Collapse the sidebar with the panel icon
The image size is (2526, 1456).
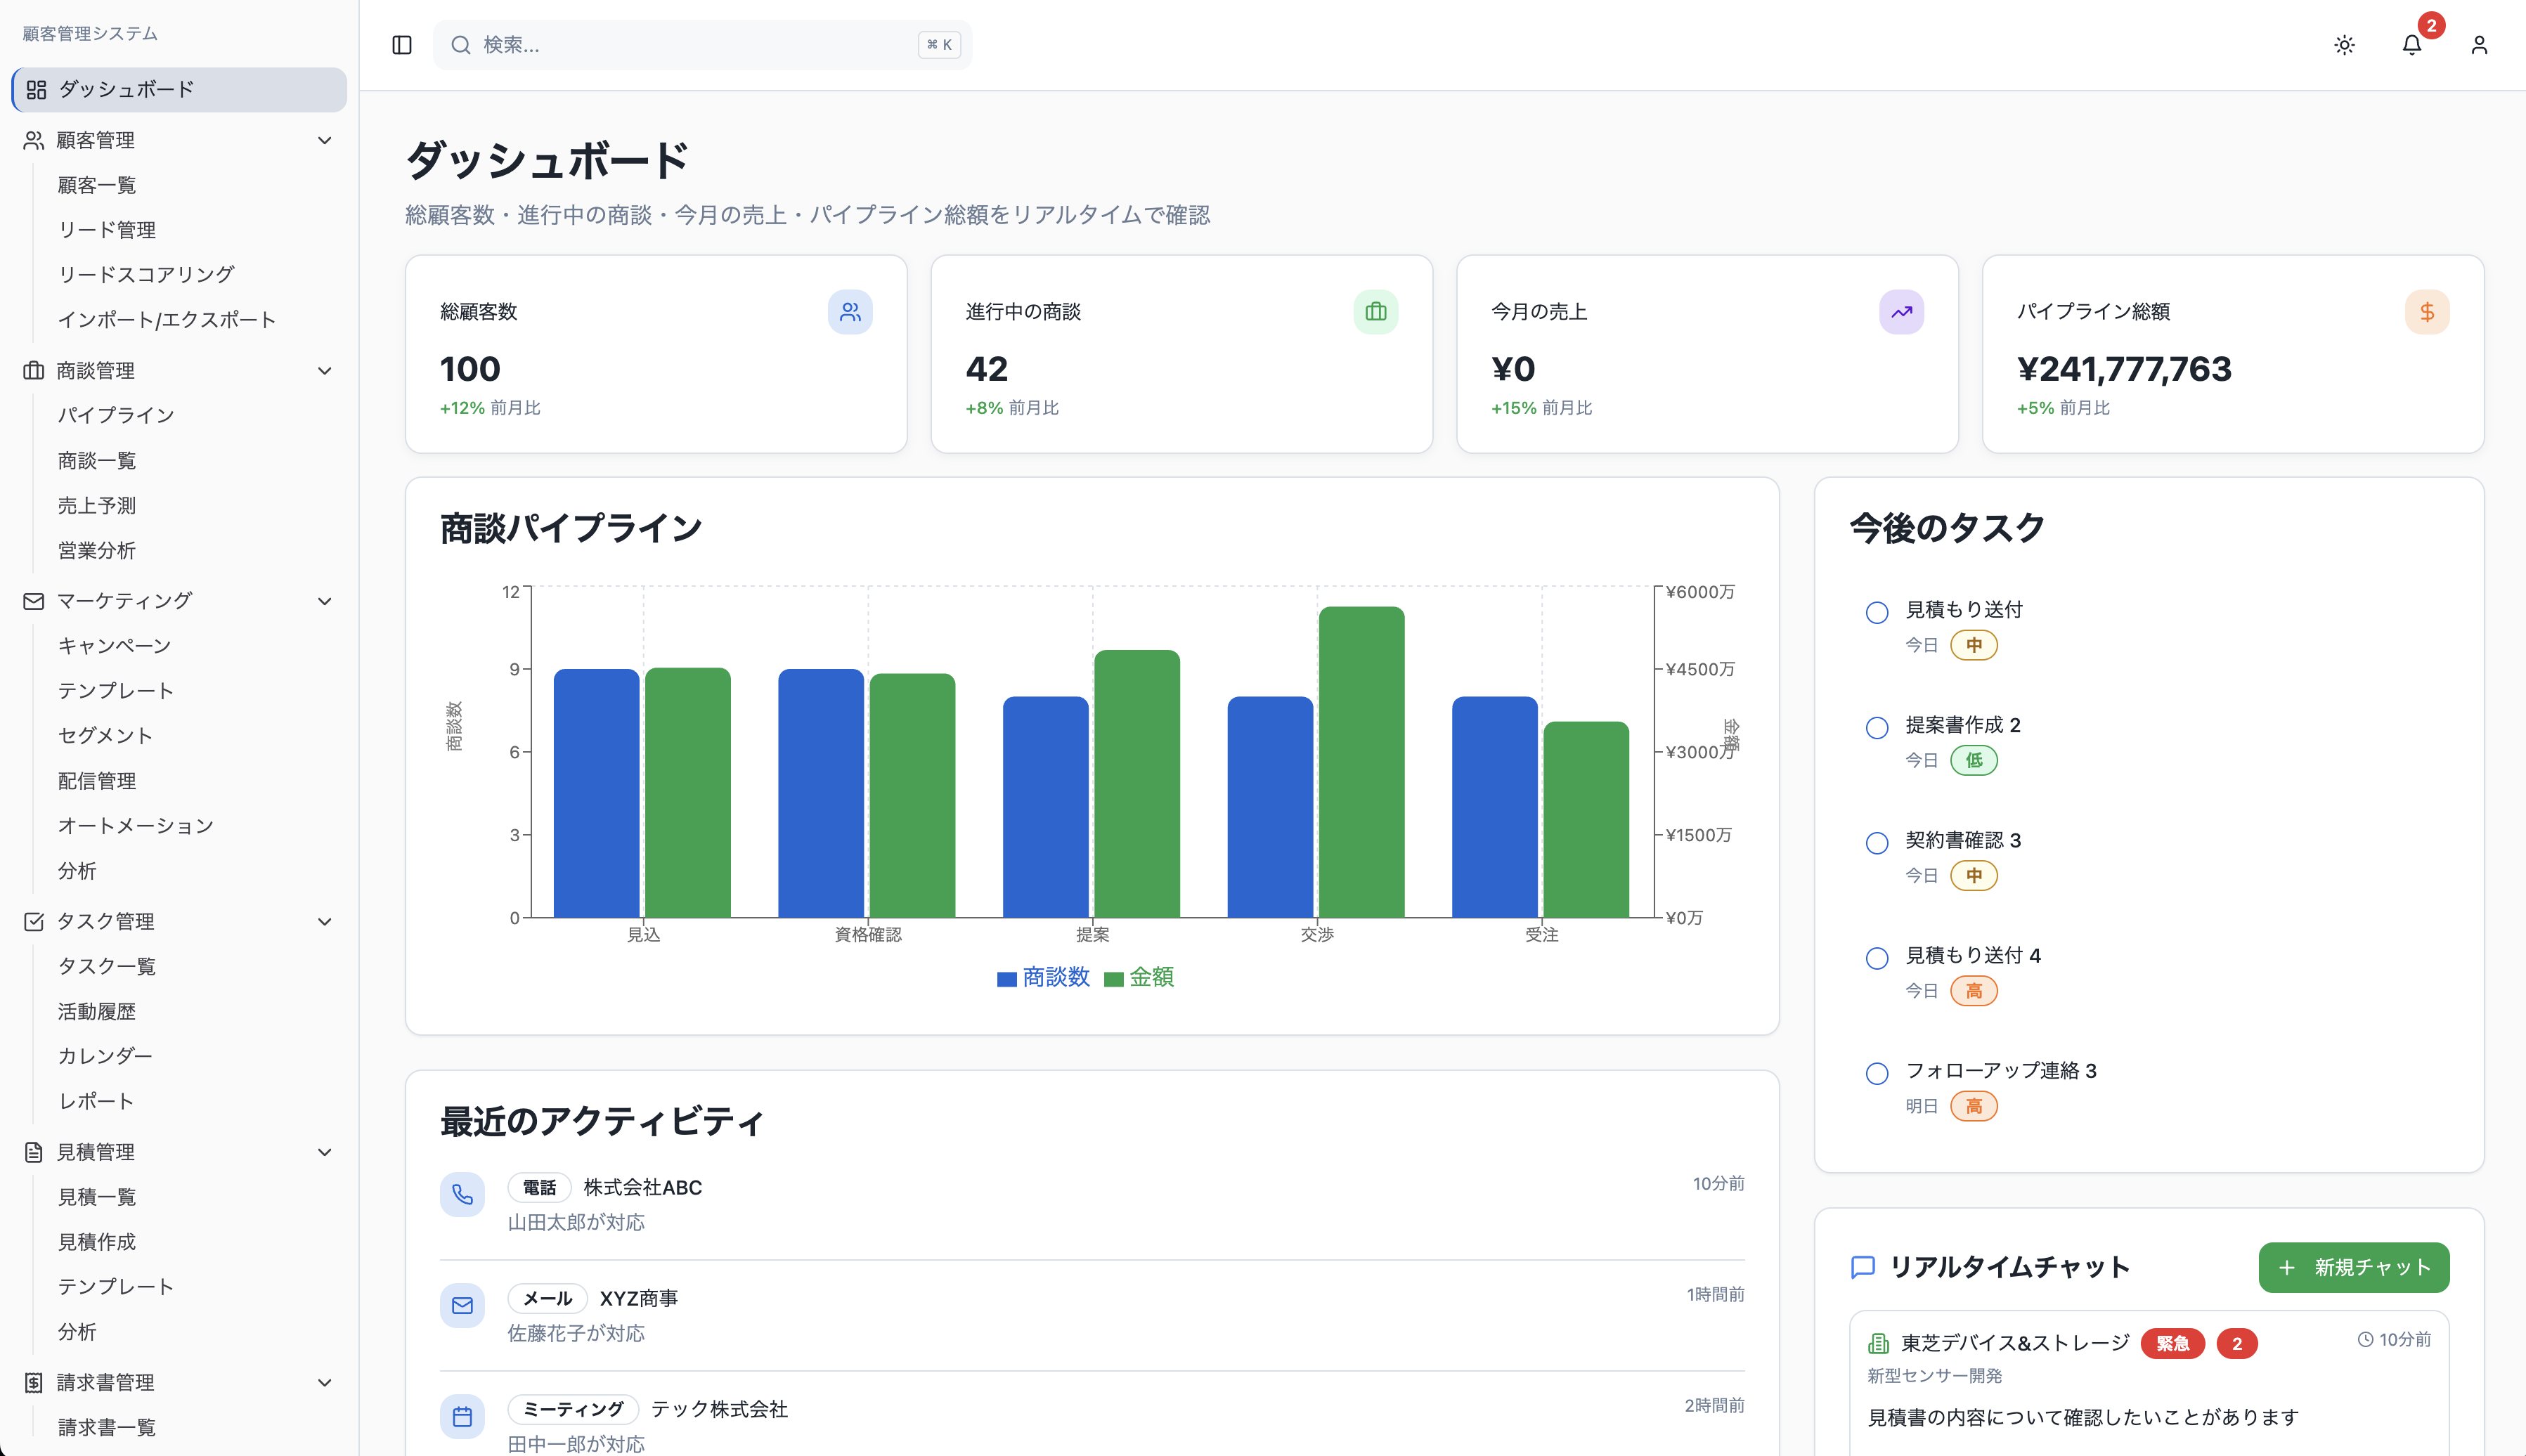pos(401,45)
